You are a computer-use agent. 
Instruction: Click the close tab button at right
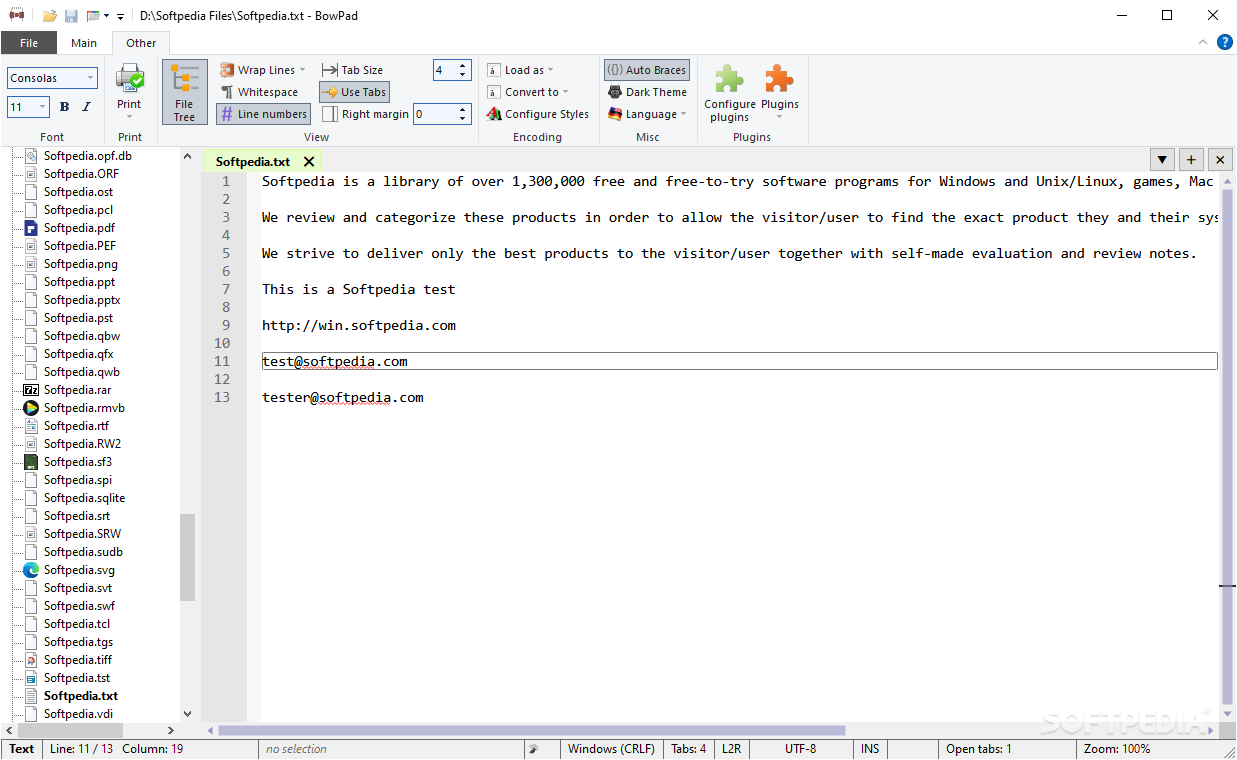coord(1220,159)
